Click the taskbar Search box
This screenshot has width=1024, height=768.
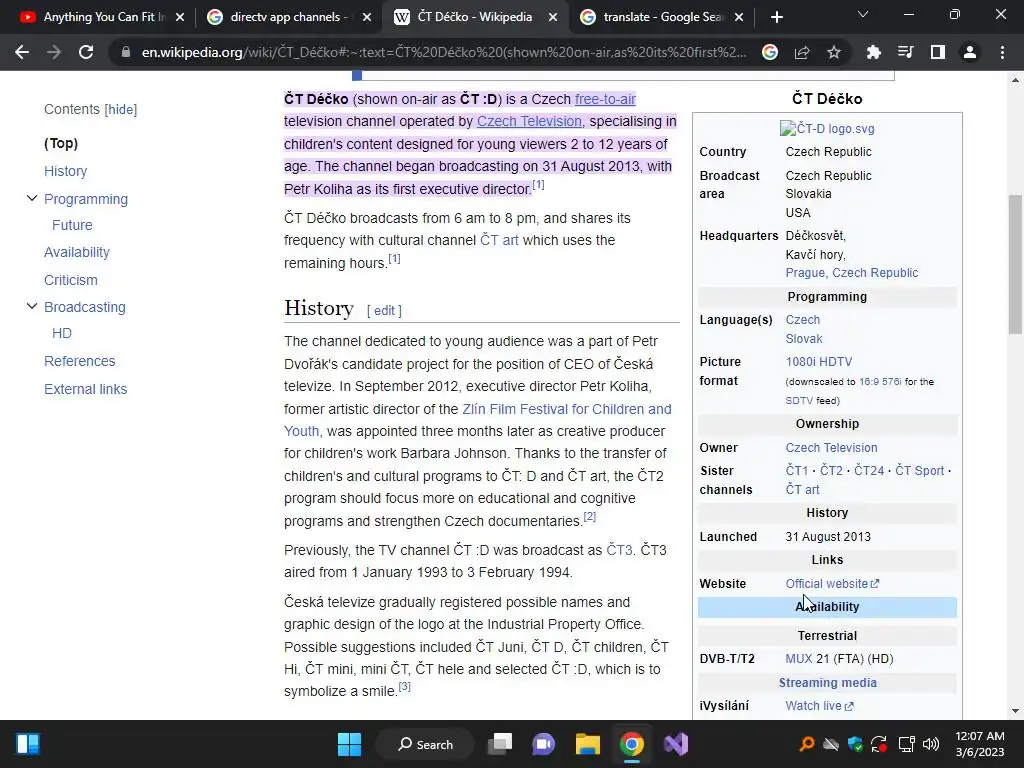coord(425,744)
